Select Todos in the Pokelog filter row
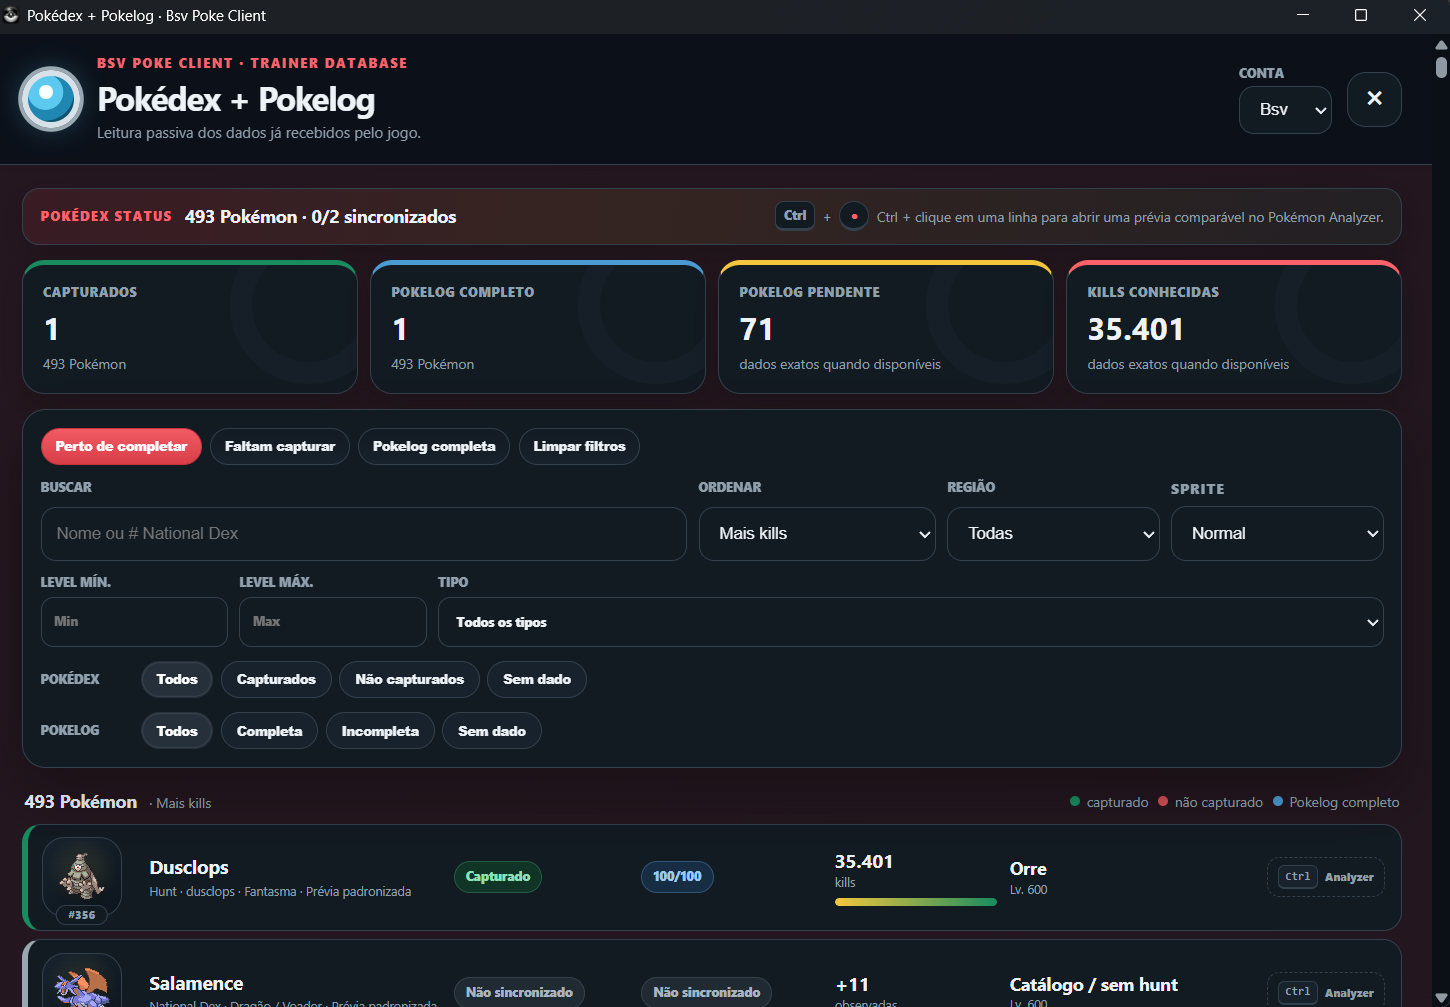Screen dimensions: 1450x1007 [177, 731]
